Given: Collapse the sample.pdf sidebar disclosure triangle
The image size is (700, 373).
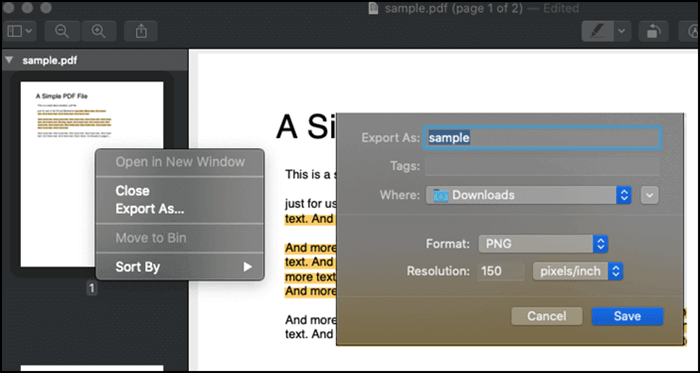Looking at the screenshot, I should pos(9,60).
